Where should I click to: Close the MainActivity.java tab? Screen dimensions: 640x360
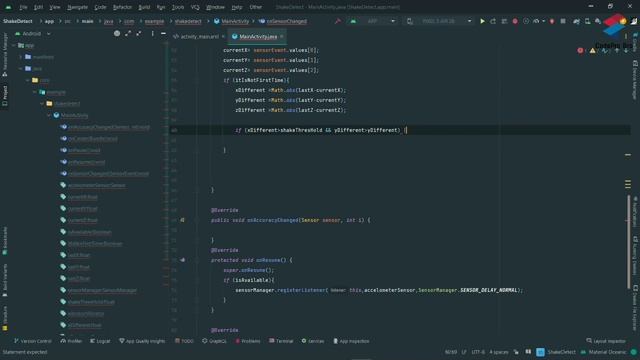282,37
